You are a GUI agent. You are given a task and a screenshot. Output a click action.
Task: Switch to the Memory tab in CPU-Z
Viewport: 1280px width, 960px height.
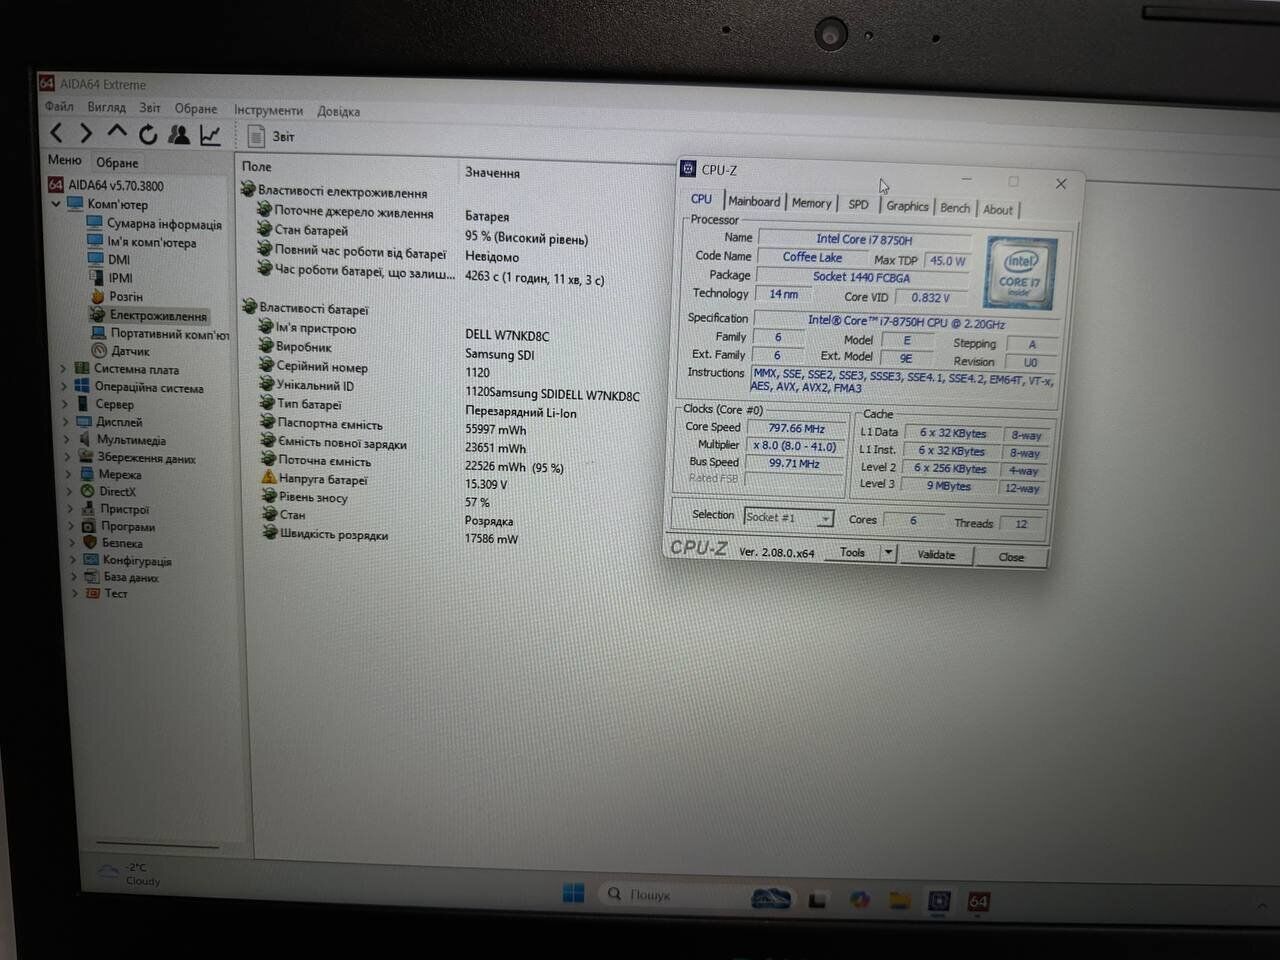(x=811, y=203)
